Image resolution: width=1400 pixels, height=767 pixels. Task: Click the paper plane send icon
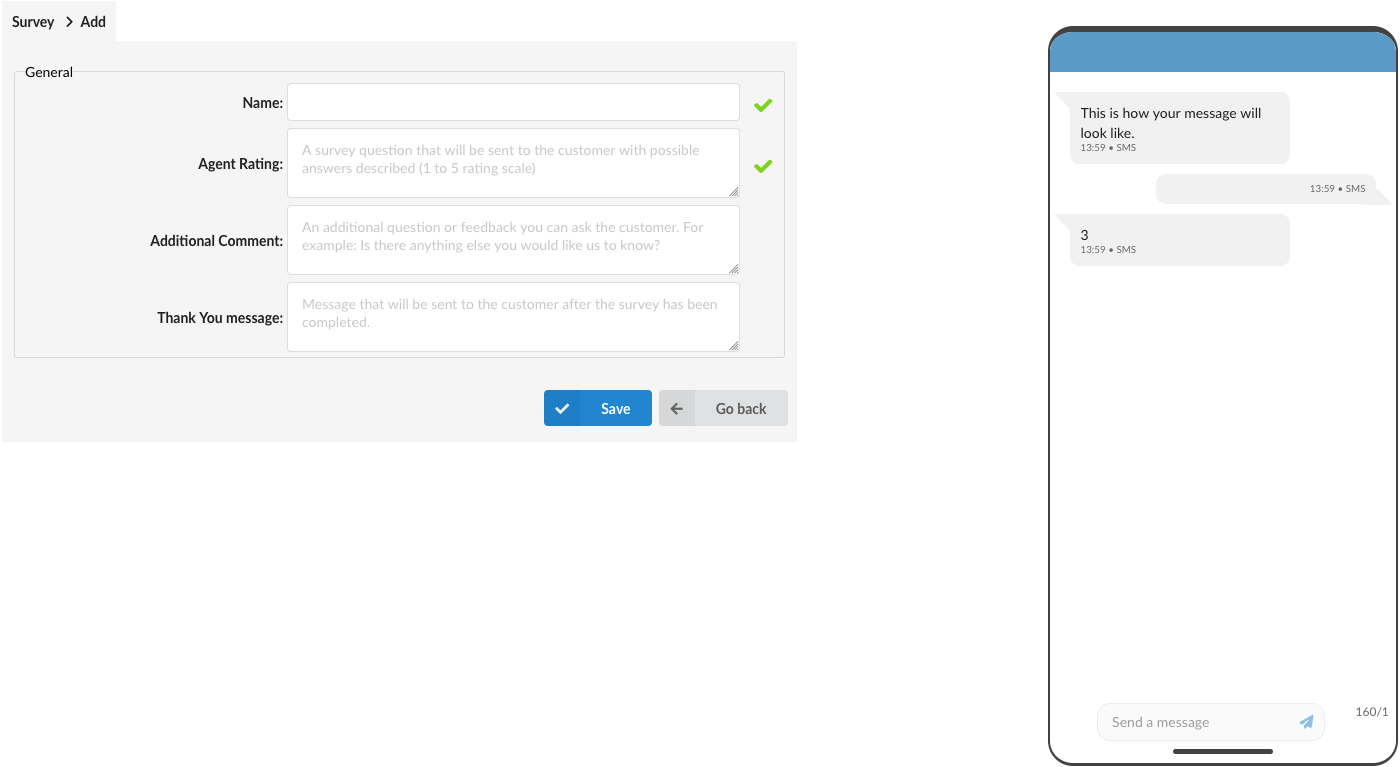(1306, 722)
